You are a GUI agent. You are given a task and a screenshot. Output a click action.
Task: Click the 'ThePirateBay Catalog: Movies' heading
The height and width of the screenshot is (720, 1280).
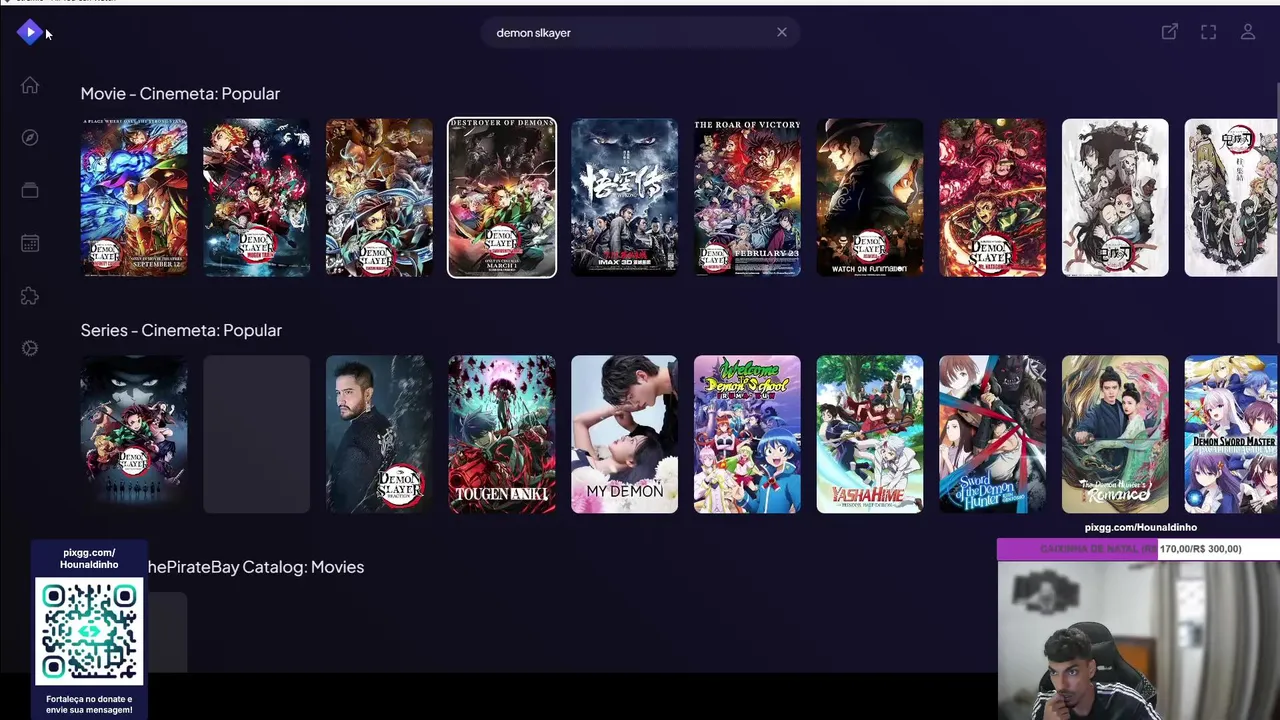click(256, 567)
